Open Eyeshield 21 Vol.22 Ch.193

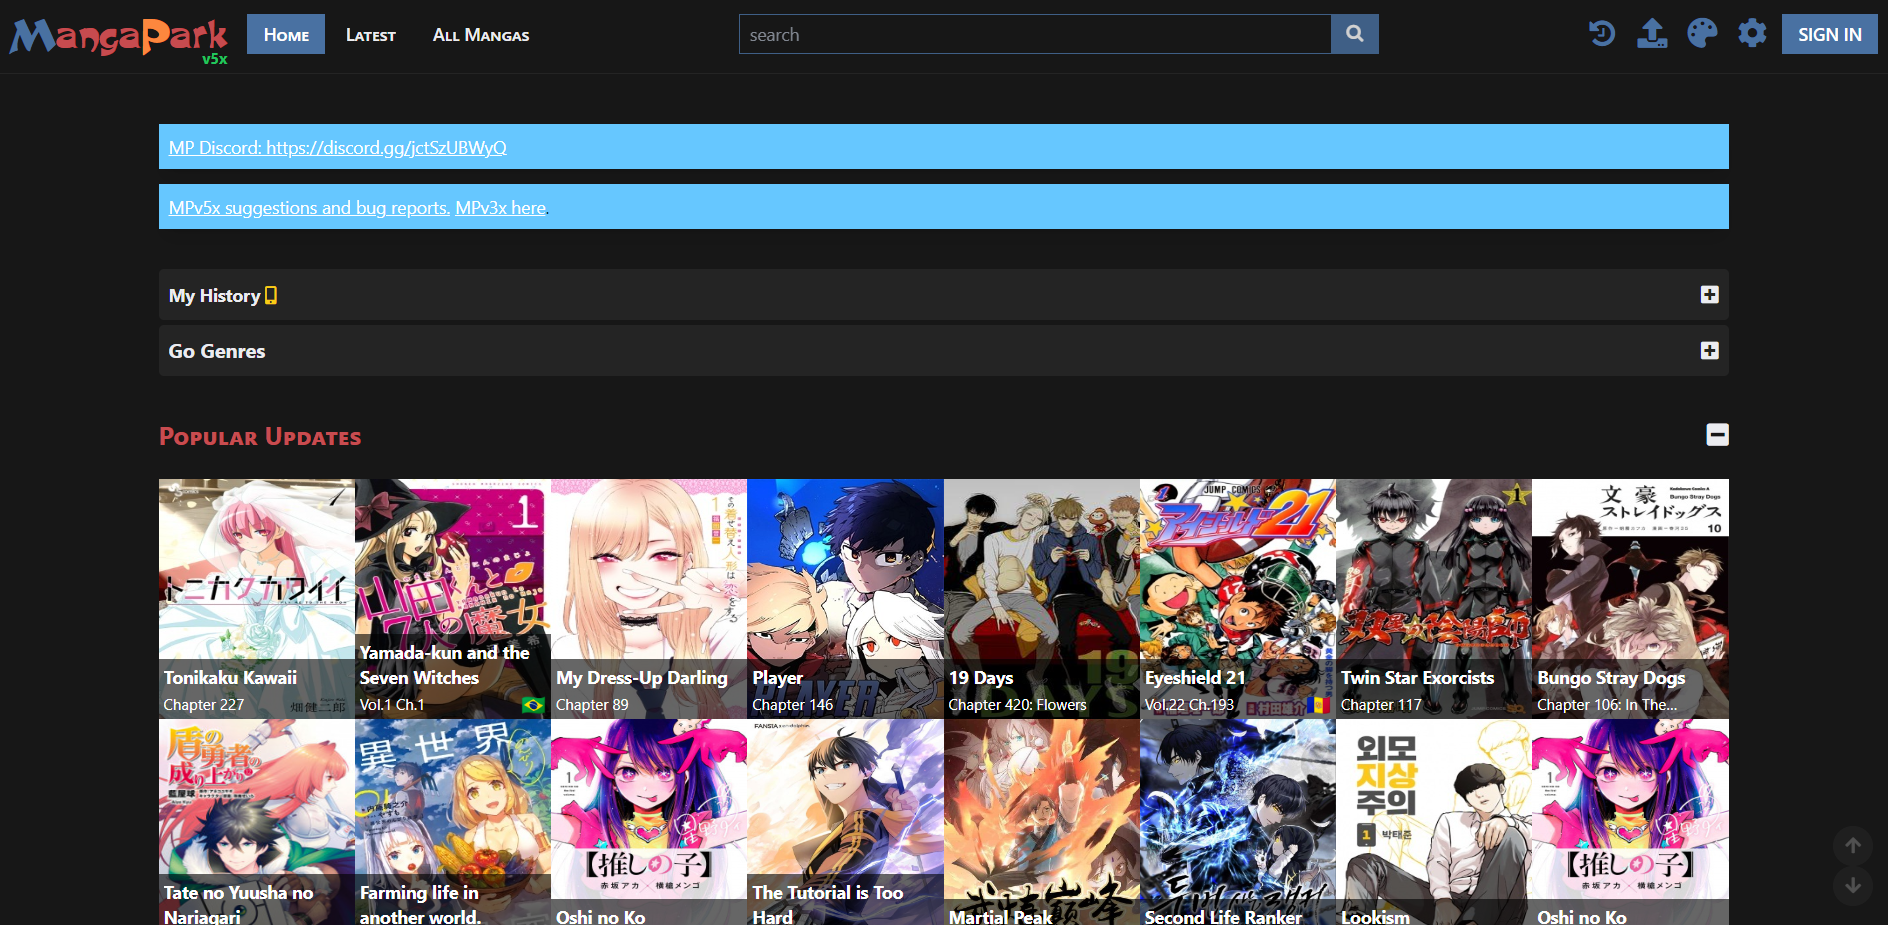[1189, 705]
